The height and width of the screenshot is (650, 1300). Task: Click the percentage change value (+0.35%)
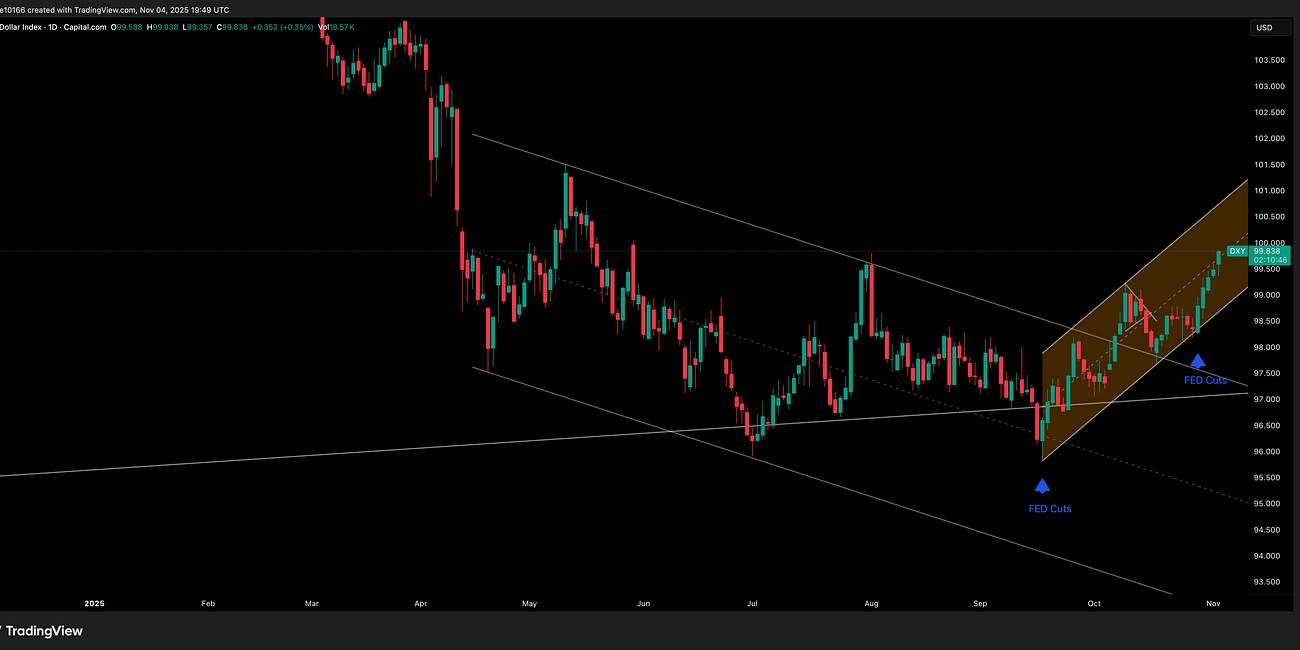pos(295,27)
